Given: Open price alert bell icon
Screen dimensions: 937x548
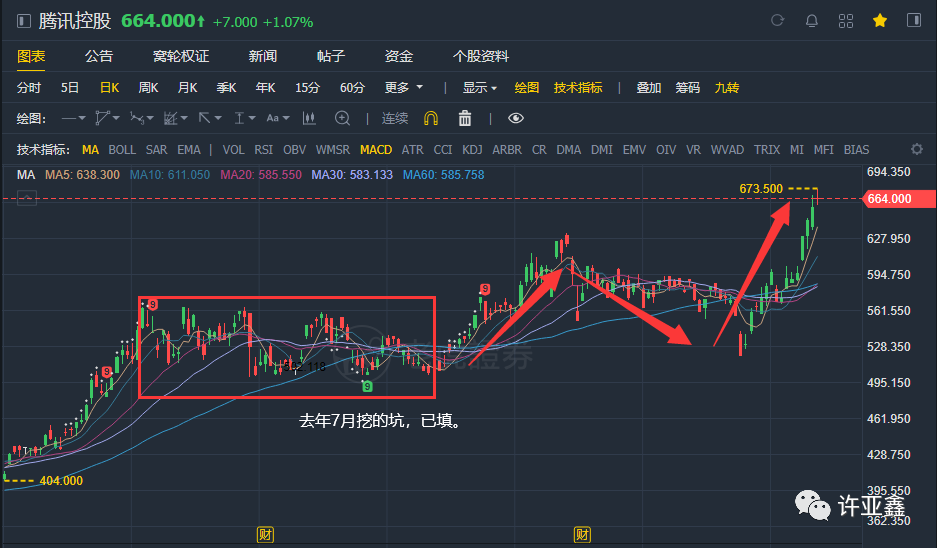Looking at the screenshot, I should tap(812, 21).
